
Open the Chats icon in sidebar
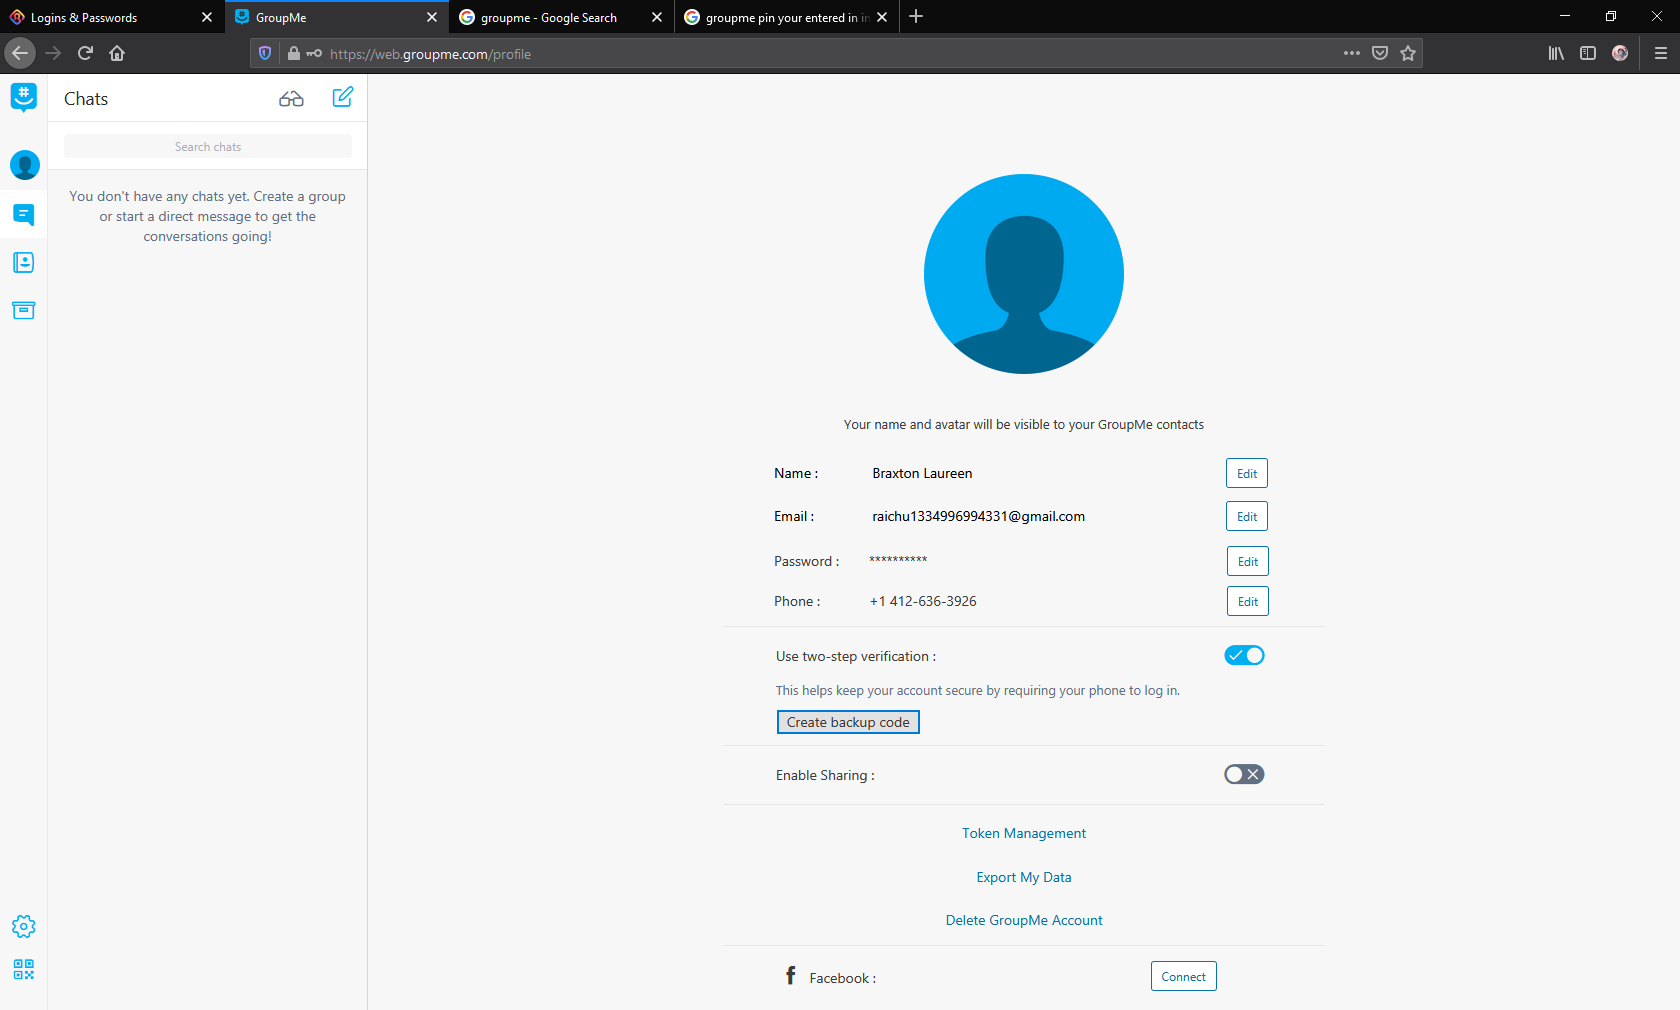[24, 214]
